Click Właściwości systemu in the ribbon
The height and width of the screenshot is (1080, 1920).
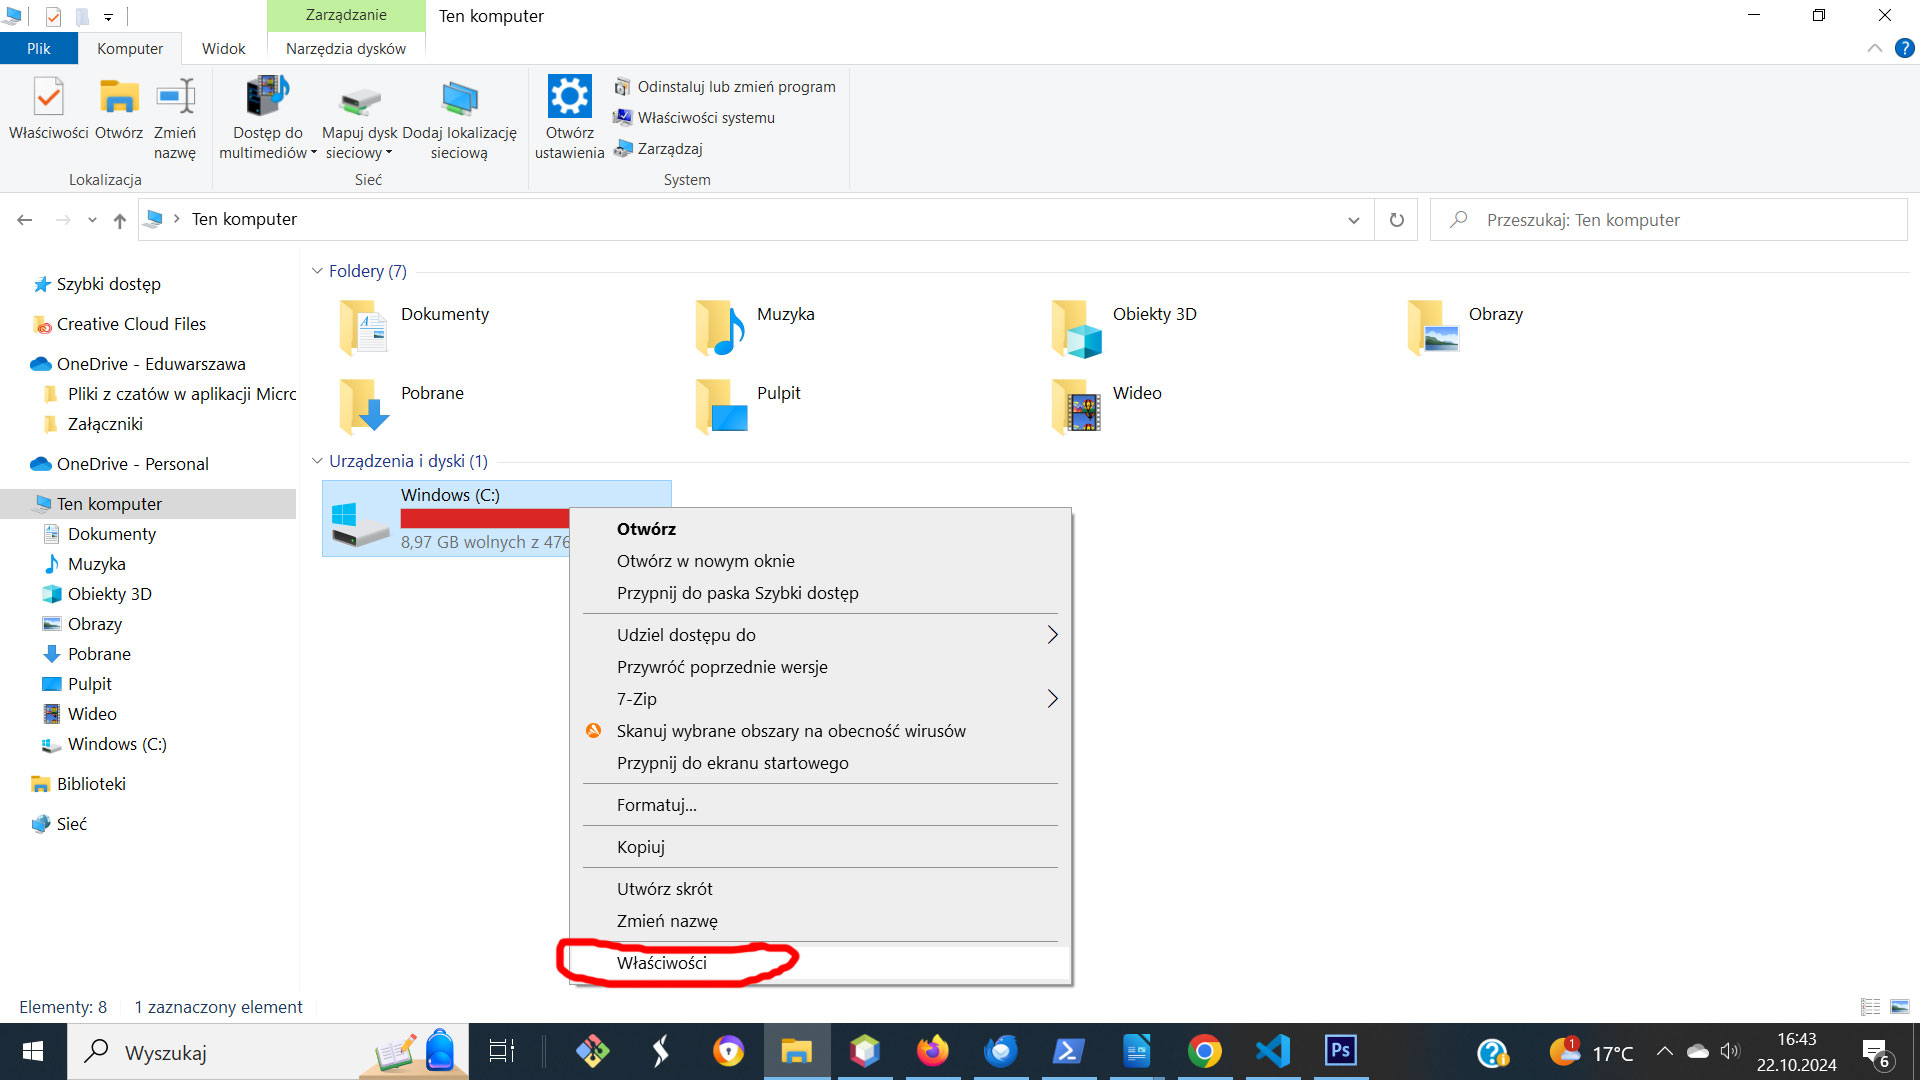(x=705, y=118)
